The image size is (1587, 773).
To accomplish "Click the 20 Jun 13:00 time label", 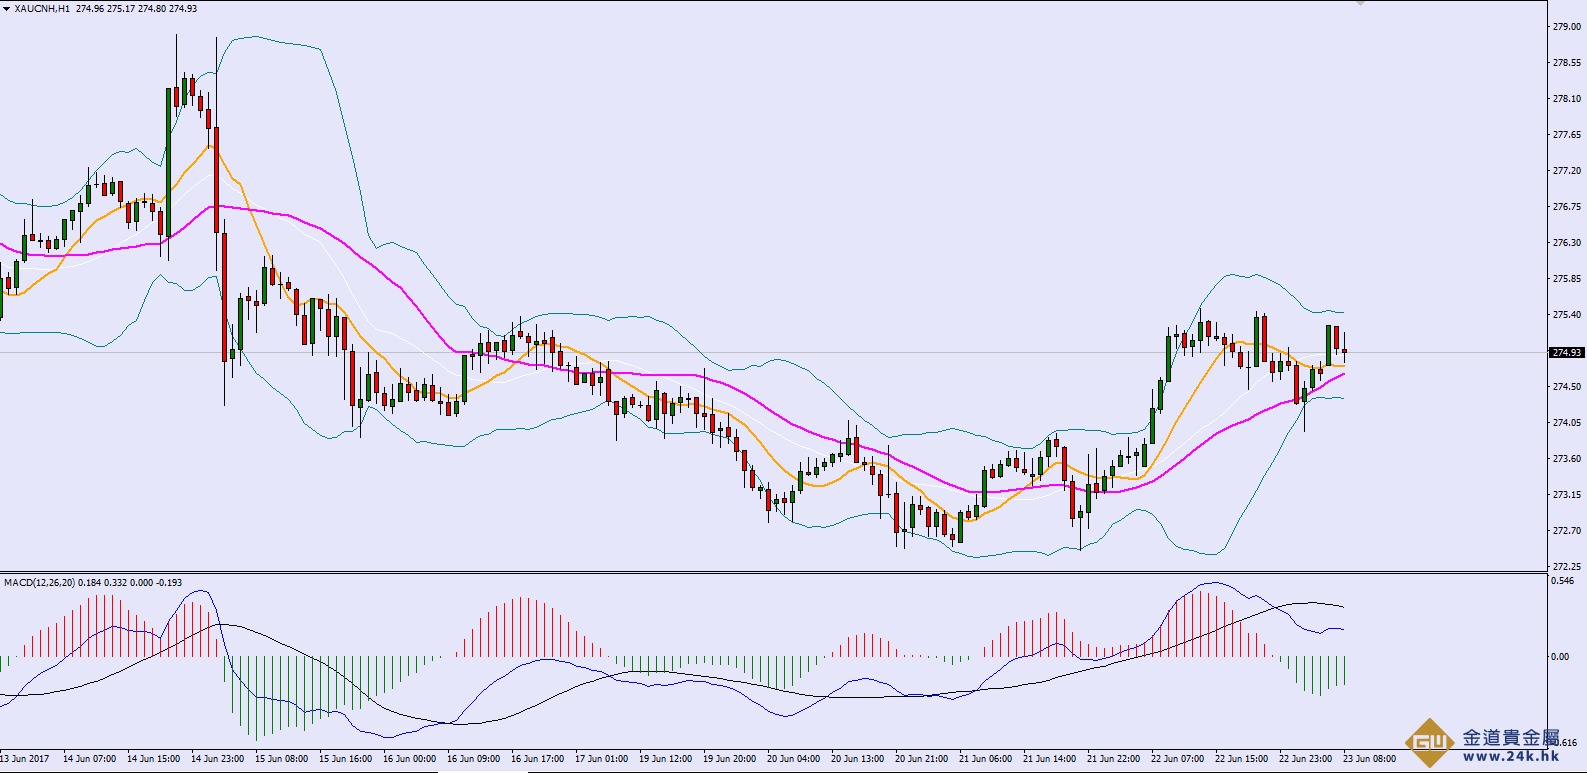I will [x=857, y=759].
